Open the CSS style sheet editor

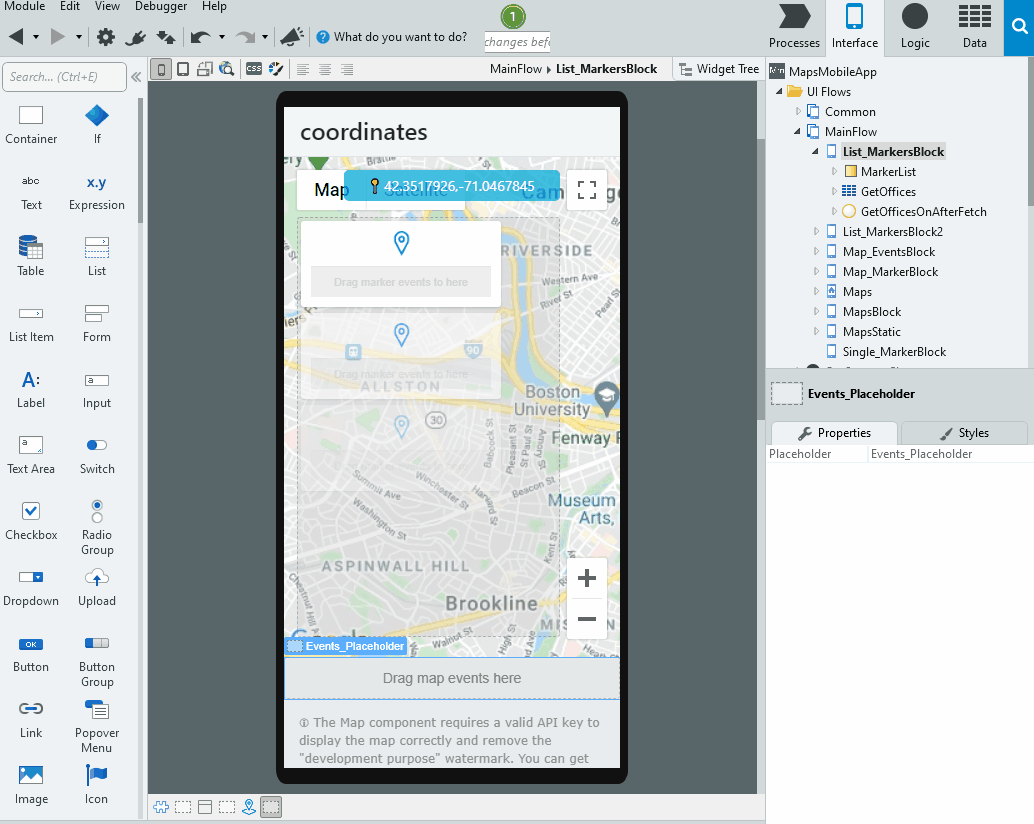(254, 69)
